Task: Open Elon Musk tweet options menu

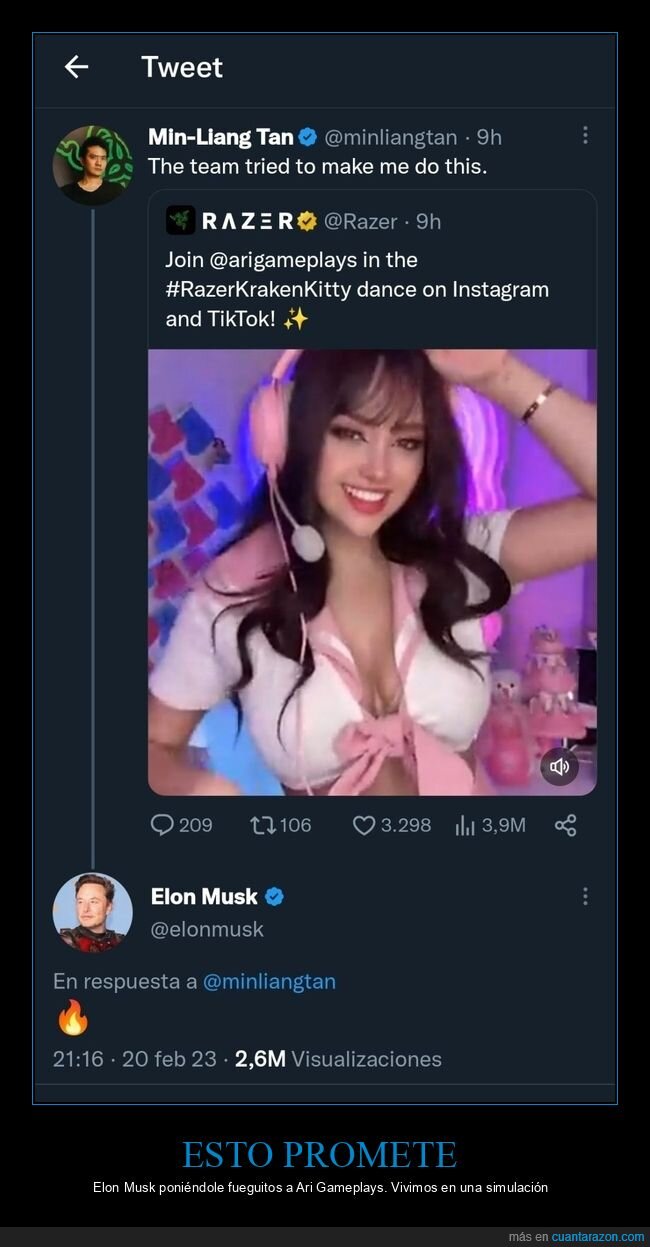Action: point(585,896)
